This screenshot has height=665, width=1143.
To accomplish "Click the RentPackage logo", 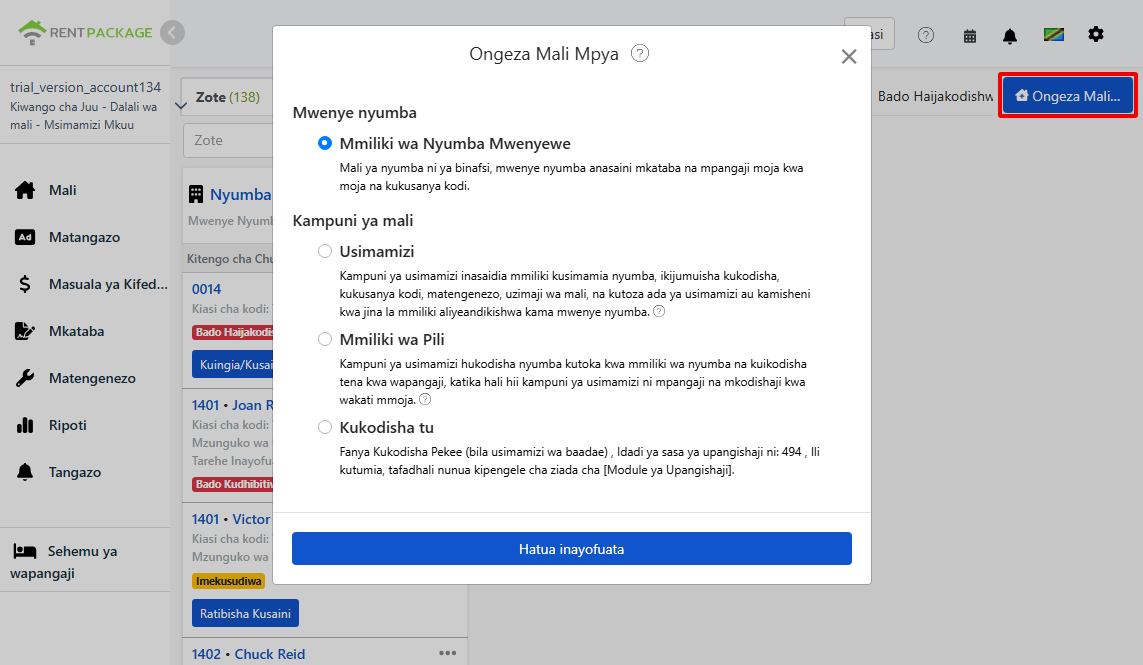I will tap(85, 32).
